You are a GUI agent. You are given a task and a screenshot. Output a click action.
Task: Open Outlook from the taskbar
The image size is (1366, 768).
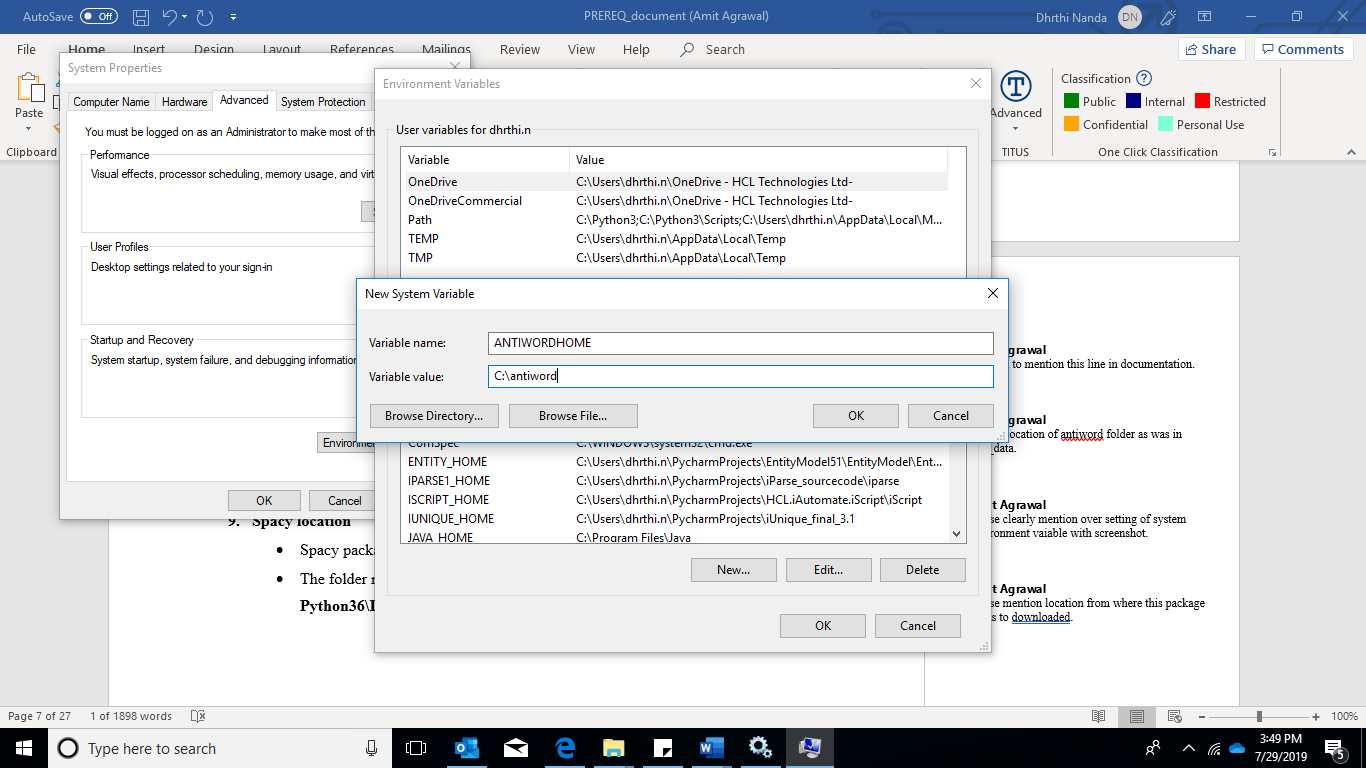tap(467, 748)
